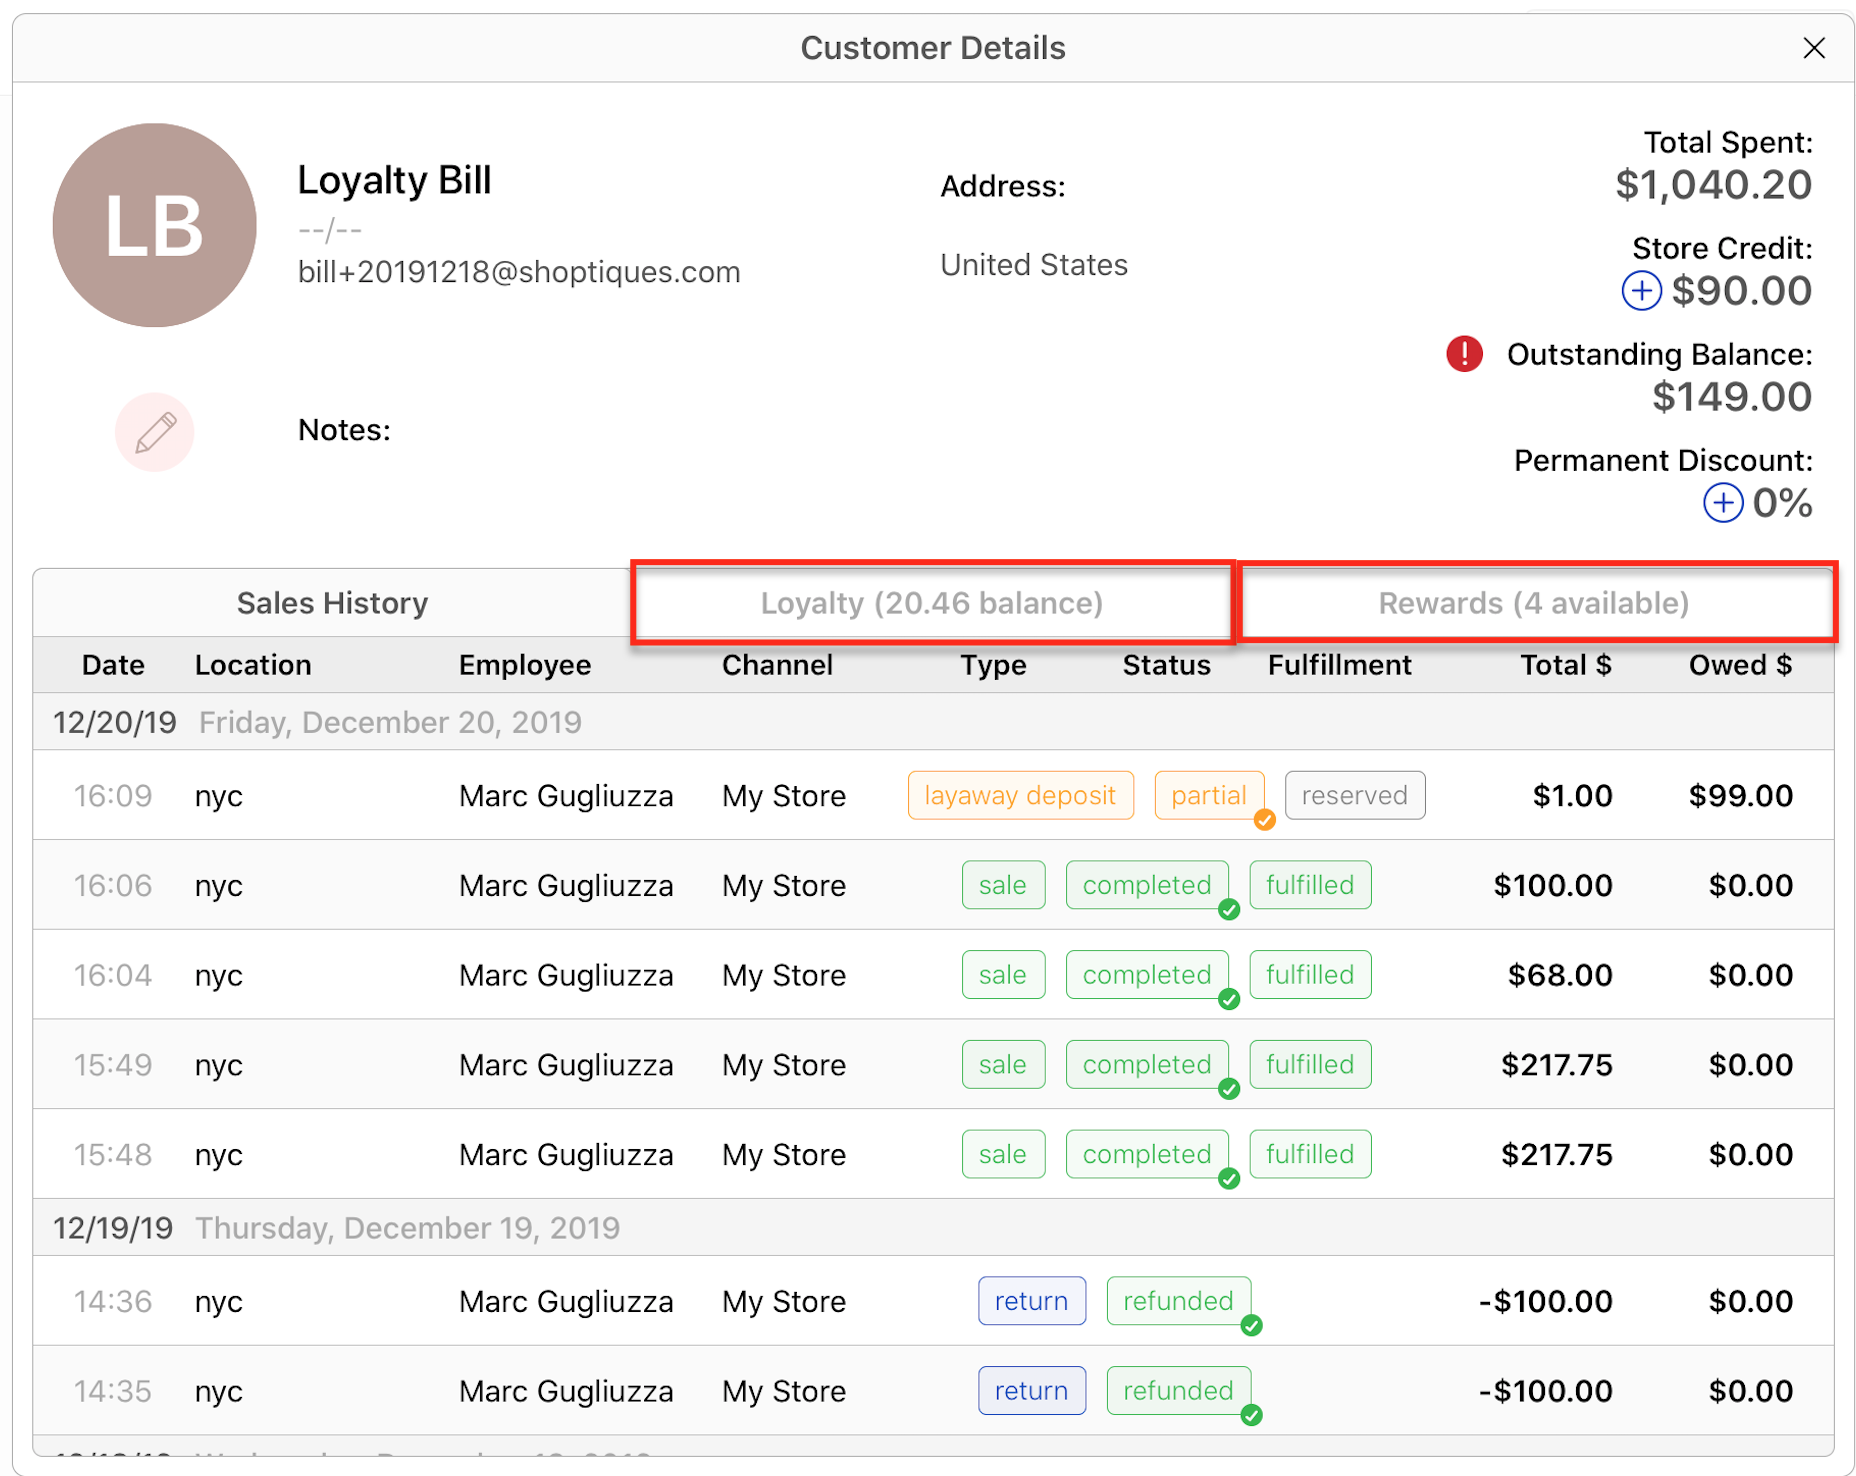The width and height of the screenshot is (1856, 1476).
Task: Click fulfilled badge on 15:49 row
Action: 1310,1065
